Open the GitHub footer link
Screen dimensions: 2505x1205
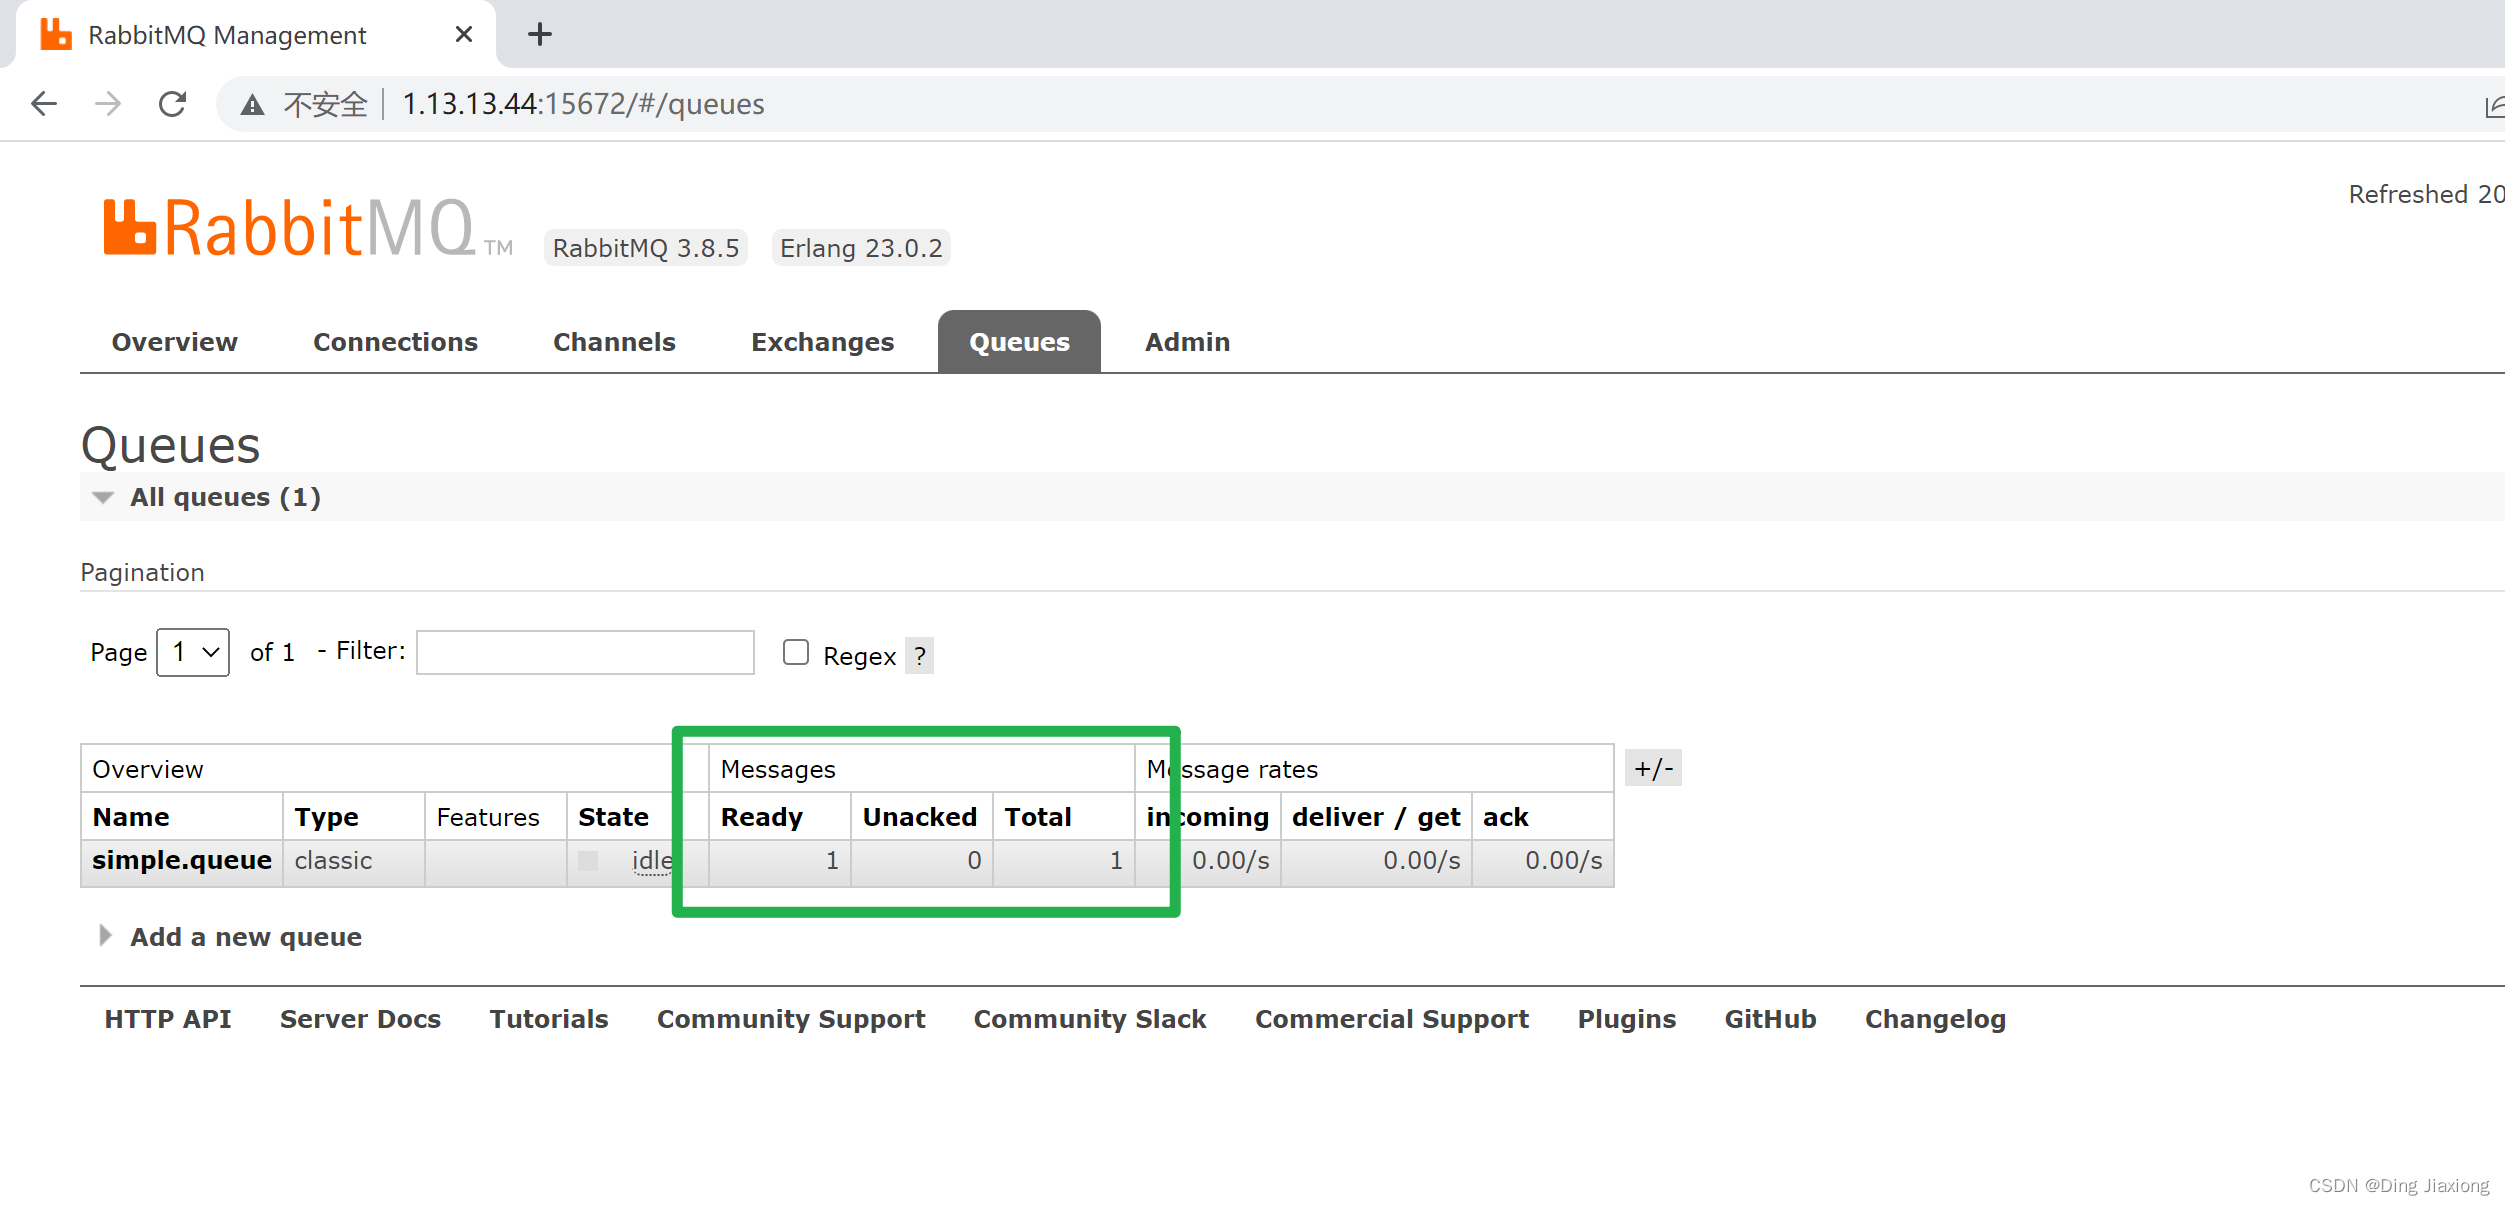tap(1770, 1019)
